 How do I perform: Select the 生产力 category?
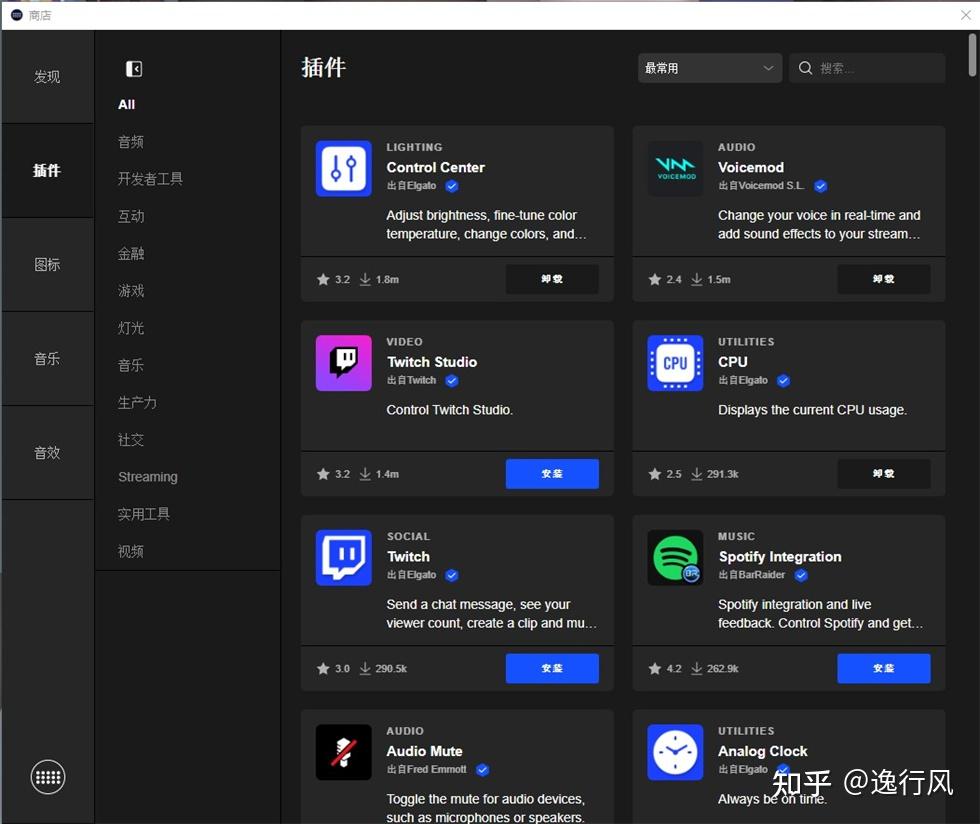[137, 402]
